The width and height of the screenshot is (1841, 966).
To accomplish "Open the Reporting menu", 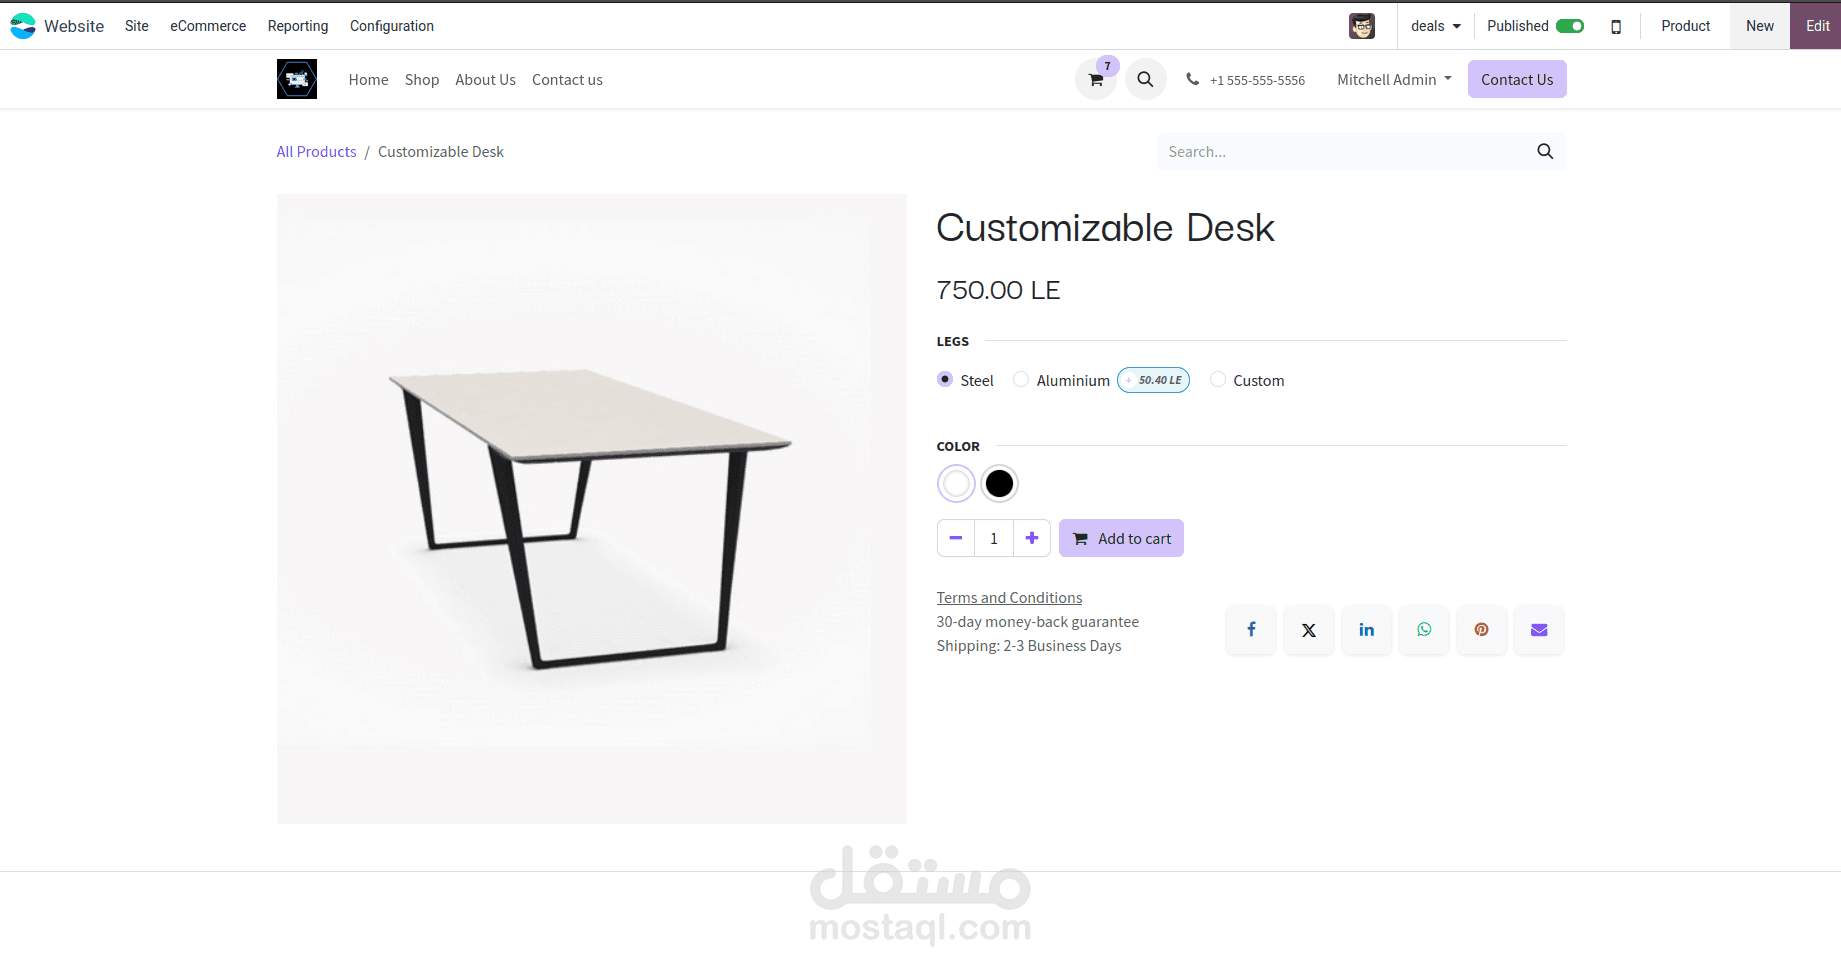I will point(298,26).
